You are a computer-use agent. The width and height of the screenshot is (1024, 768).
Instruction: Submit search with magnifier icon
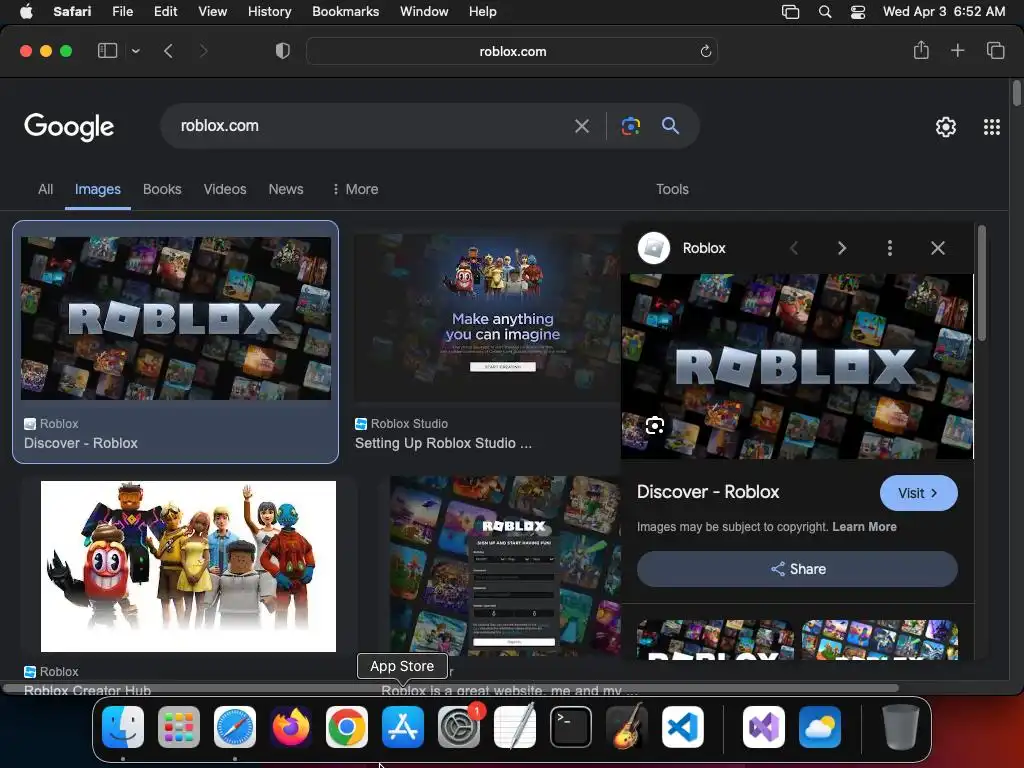[671, 125]
